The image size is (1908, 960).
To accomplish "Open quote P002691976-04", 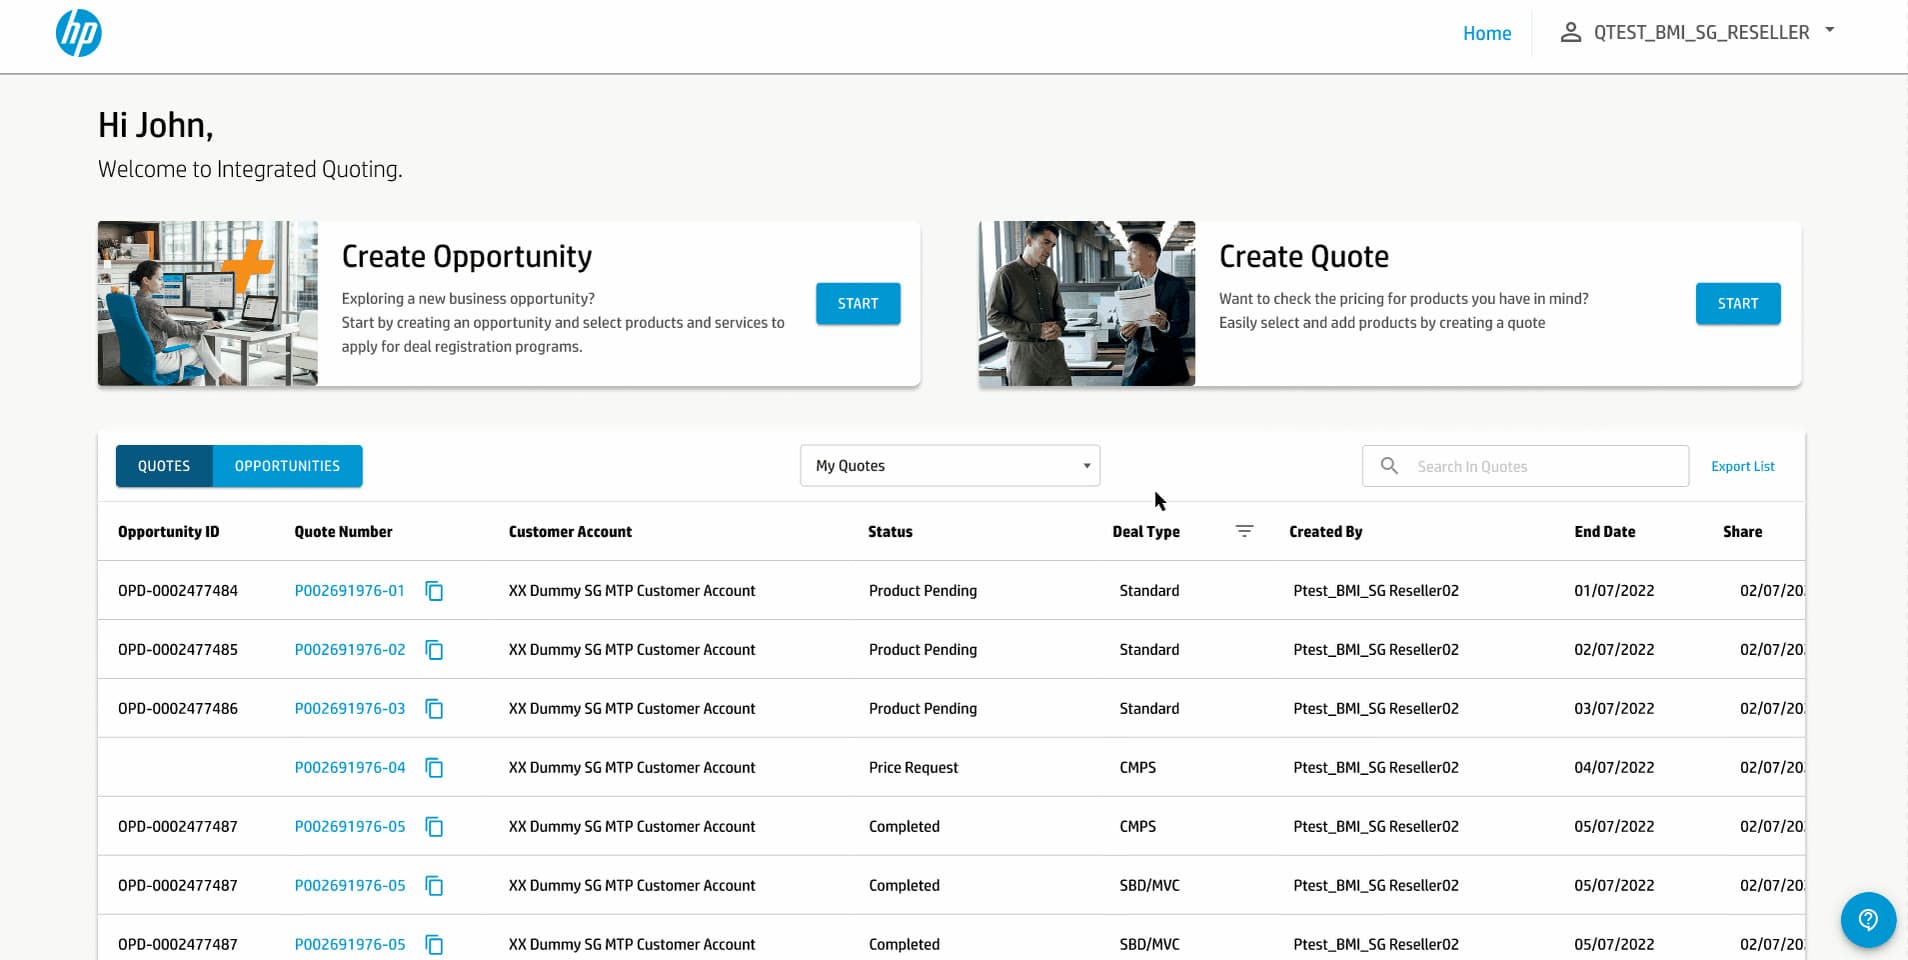I will coord(349,768).
